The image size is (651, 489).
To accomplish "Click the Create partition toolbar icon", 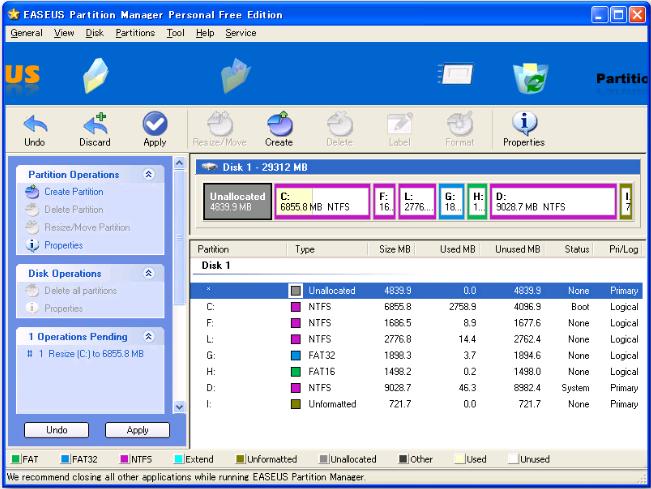I will point(279,124).
